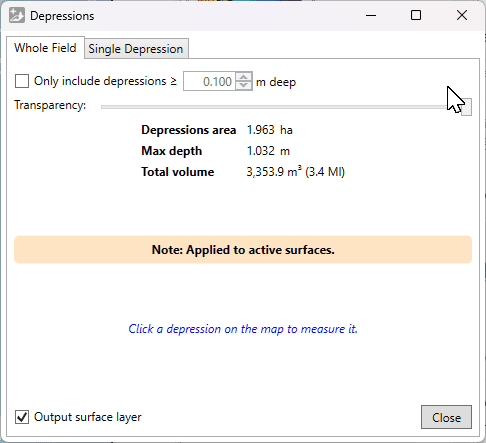Click the 'Transparency:' label
This screenshot has height=443, width=486.
50,105
